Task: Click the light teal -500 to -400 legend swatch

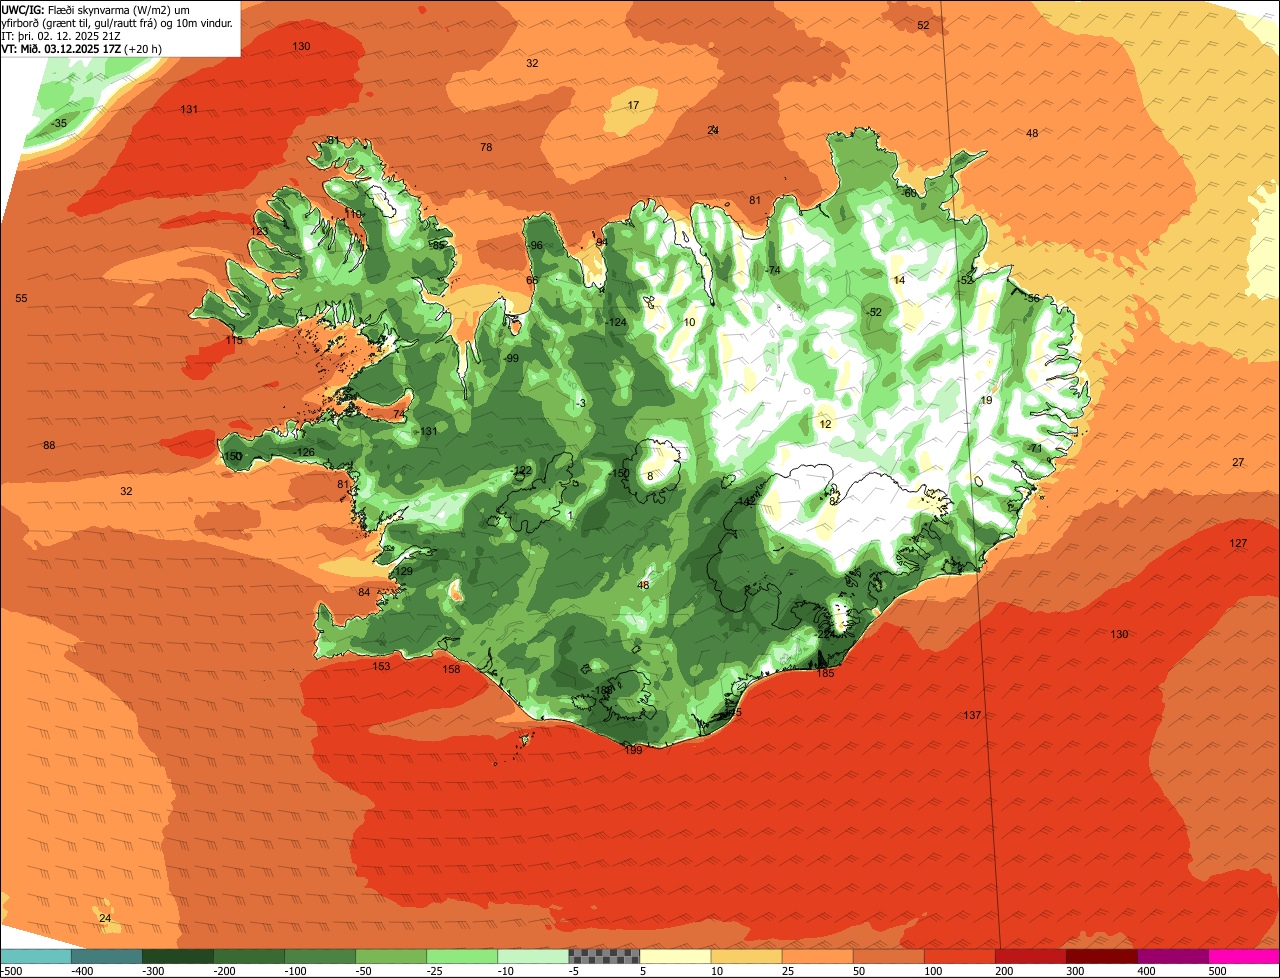Action: tap(35, 955)
